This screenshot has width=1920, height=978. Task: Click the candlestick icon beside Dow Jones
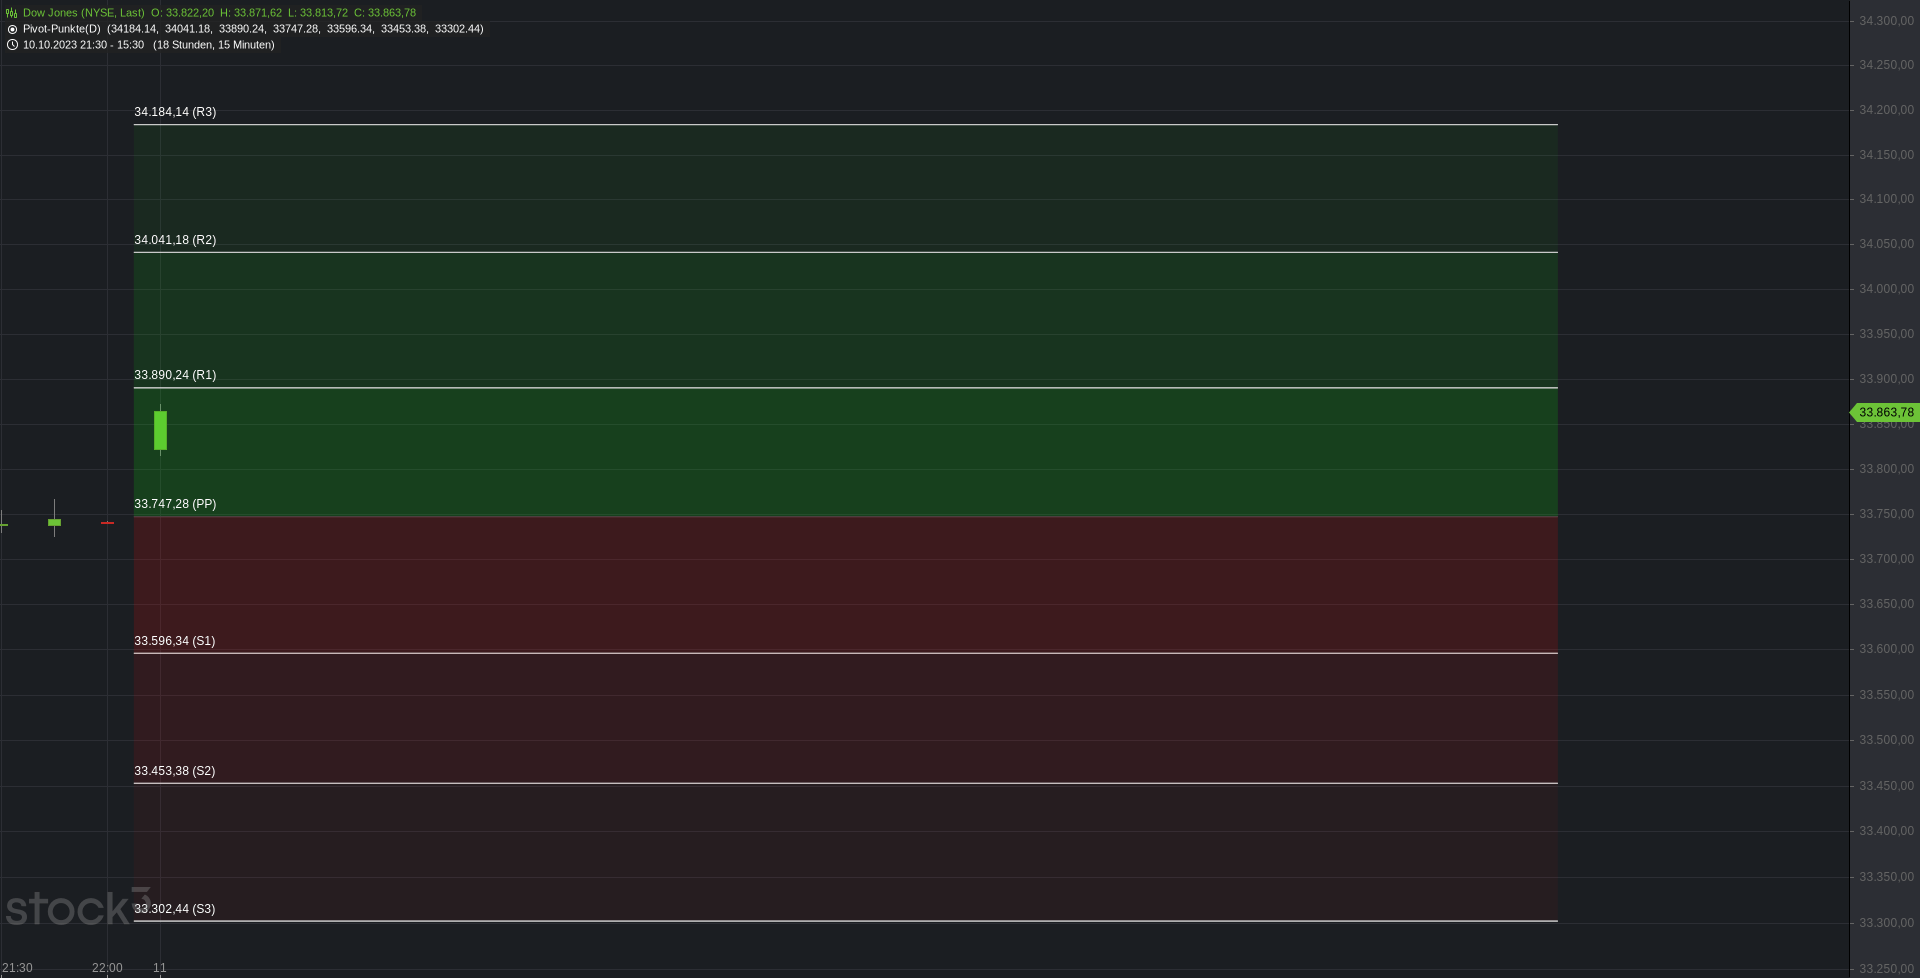coord(12,13)
